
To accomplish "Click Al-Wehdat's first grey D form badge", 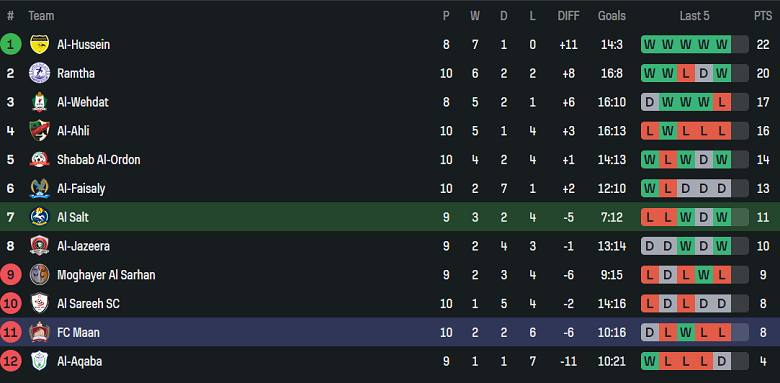I will [650, 102].
